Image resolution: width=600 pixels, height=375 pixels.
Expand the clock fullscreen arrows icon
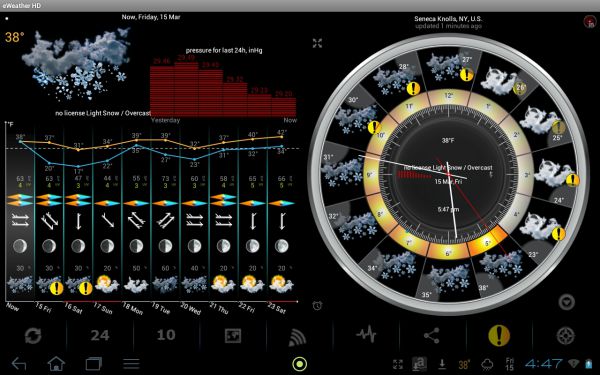point(317,43)
